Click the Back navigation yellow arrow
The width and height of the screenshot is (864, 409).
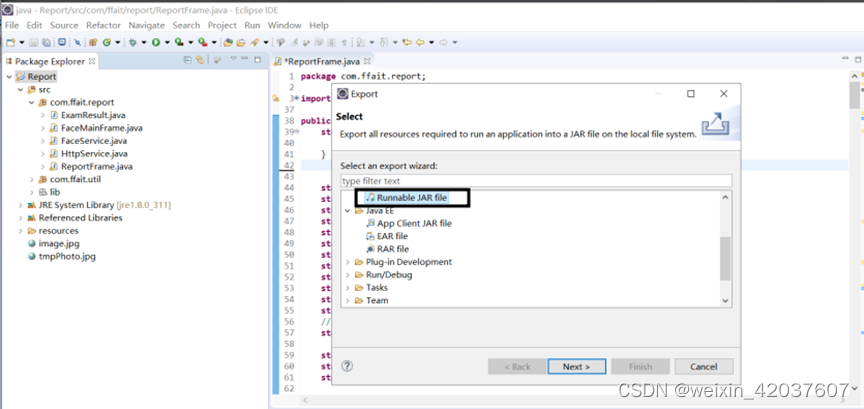pyautogui.click(x=420, y=42)
